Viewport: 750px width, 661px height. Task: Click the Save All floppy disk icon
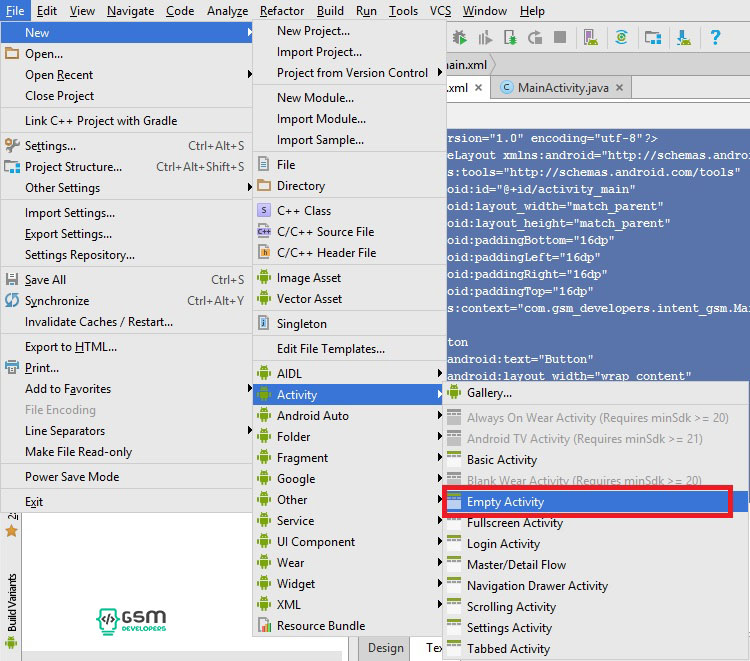click(x=12, y=279)
